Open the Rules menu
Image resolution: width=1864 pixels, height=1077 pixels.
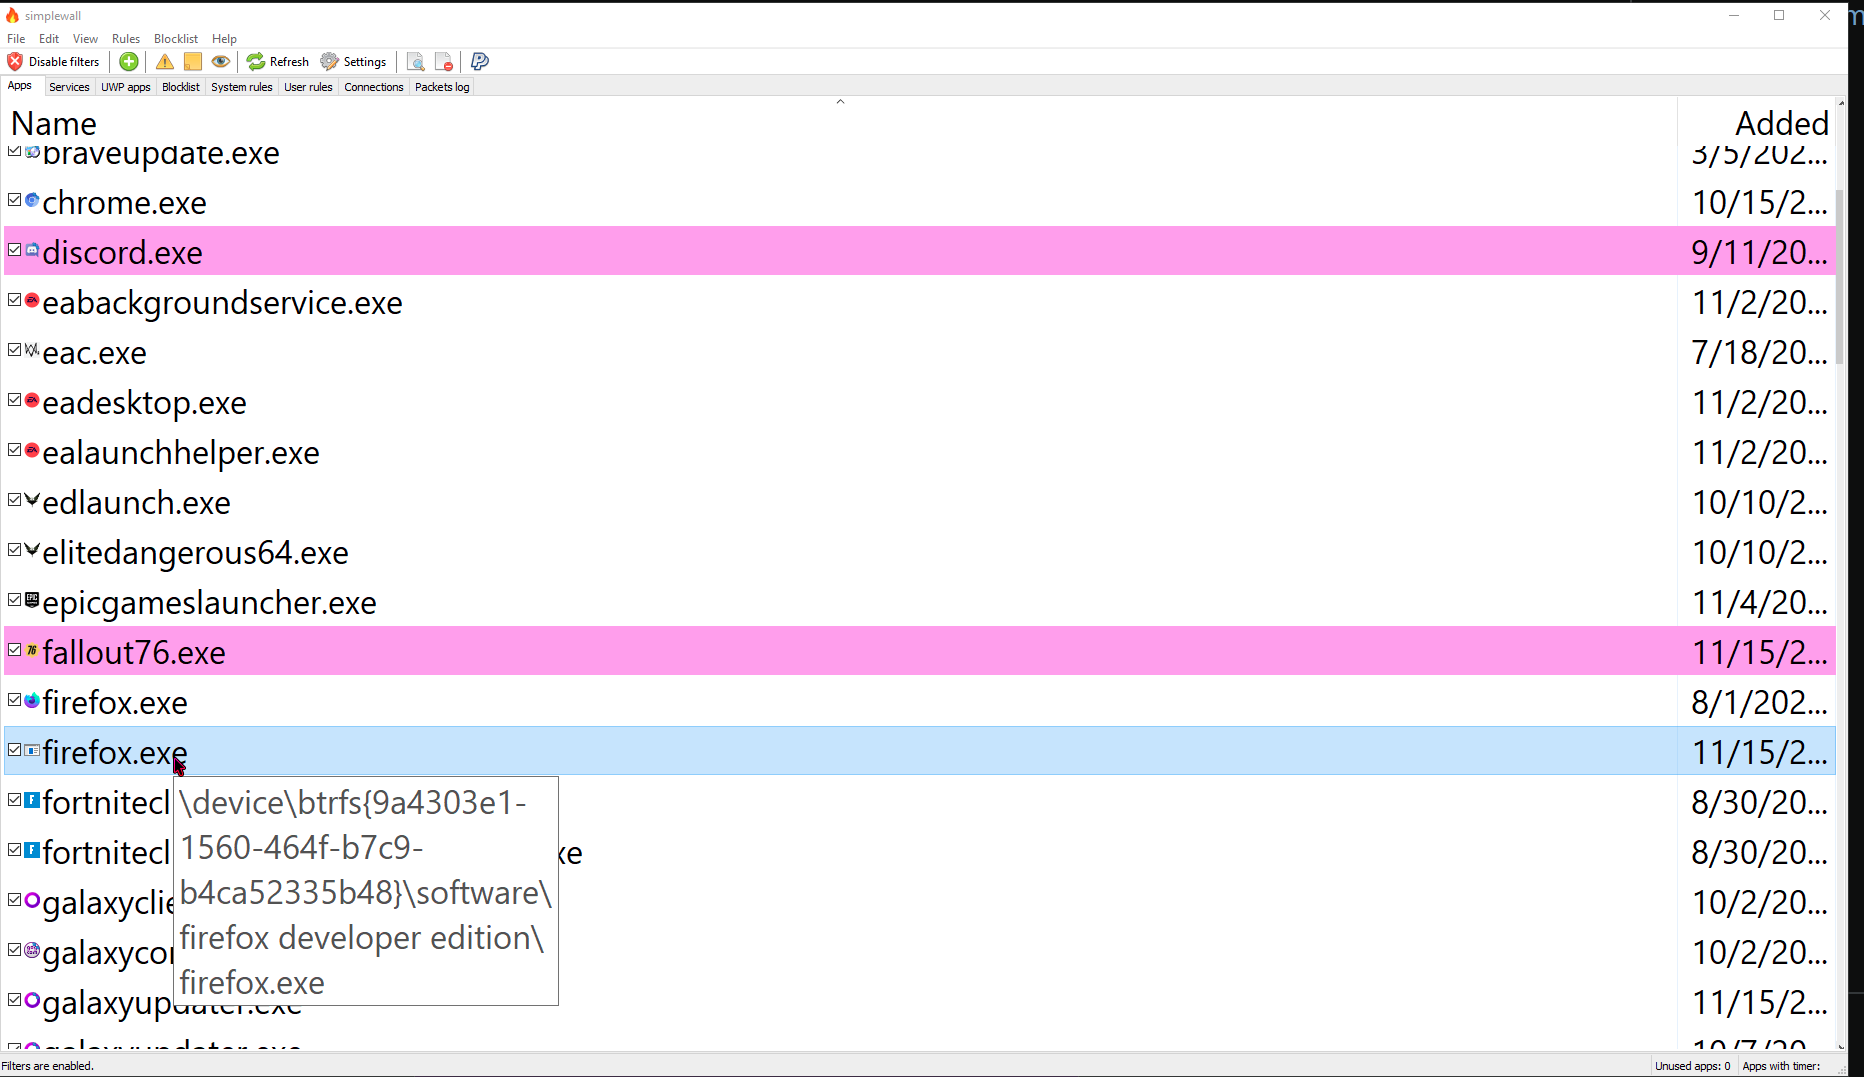(125, 38)
